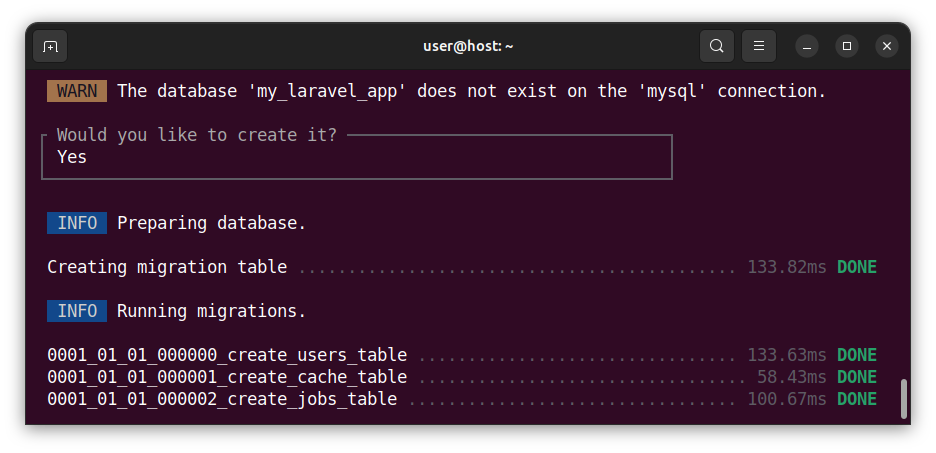
Task: Click the 58.43ms timing value
Action: pyautogui.click(x=792, y=377)
